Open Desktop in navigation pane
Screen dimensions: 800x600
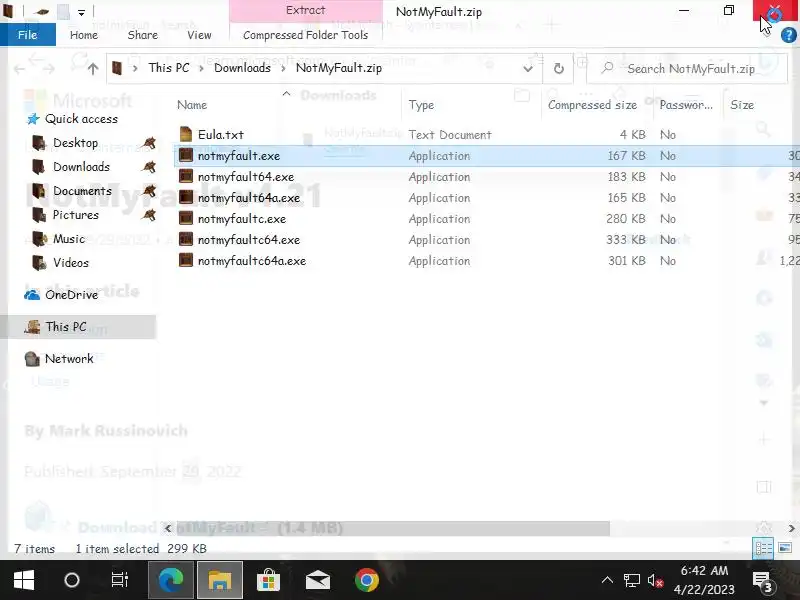[76, 143]
